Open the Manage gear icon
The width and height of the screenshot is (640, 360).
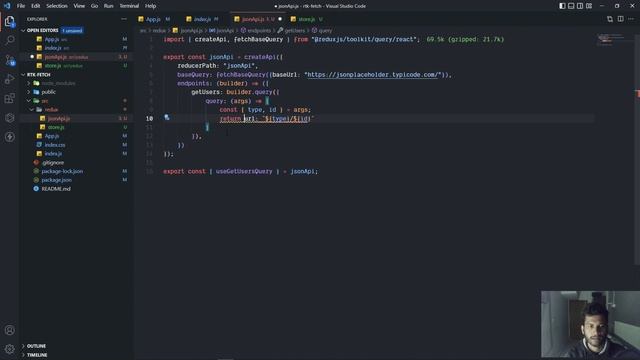coord(9,349)
